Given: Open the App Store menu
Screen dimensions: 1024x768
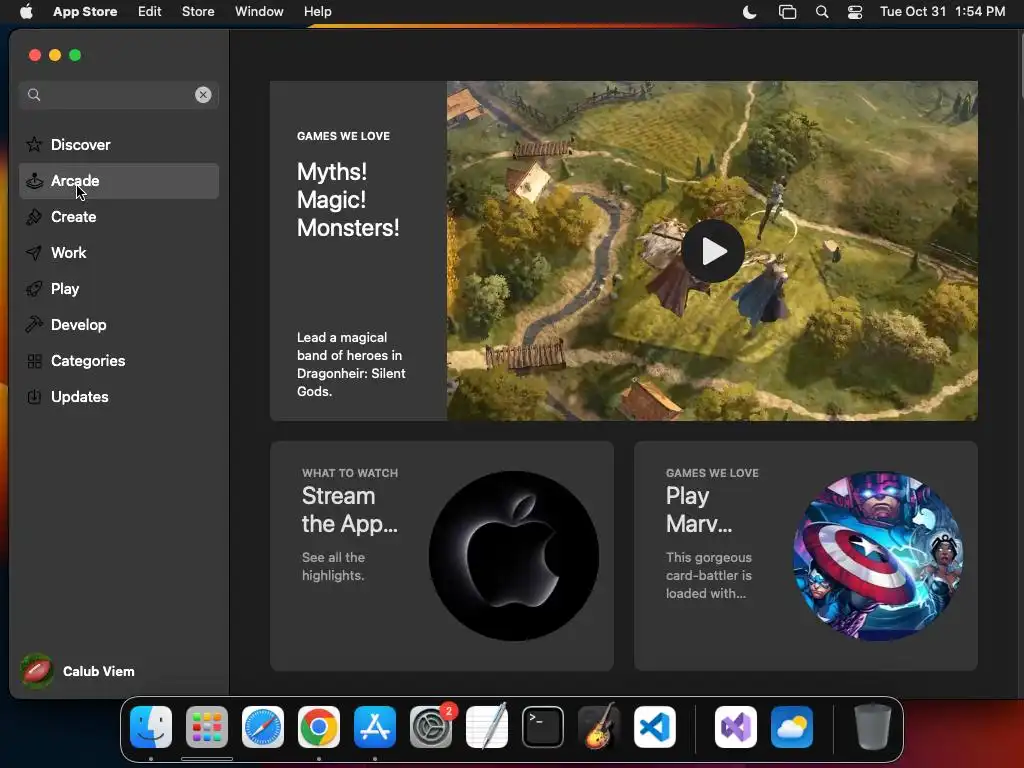Looking at the screenshot, I should coord(85,11).
